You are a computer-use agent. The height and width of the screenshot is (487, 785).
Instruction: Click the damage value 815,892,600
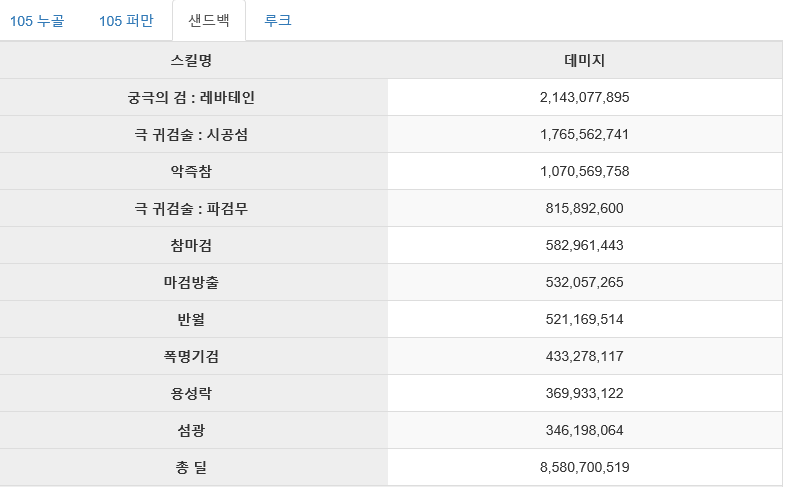(584, 208)
